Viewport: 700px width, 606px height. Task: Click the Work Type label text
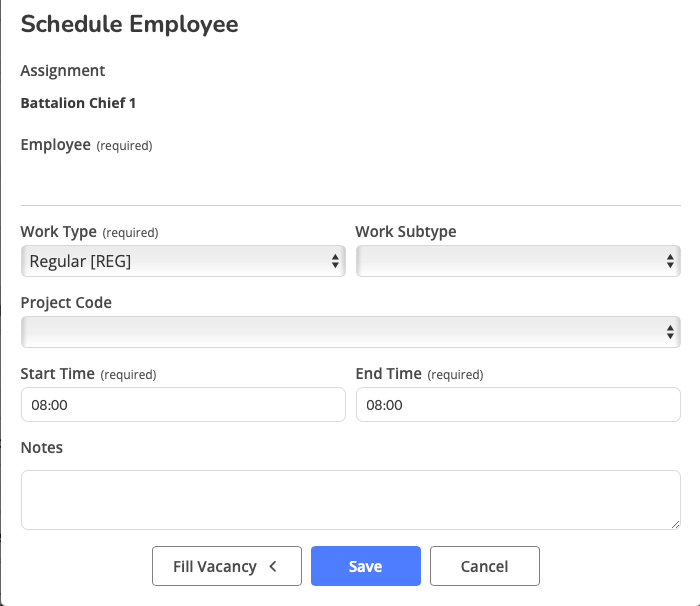58,232
